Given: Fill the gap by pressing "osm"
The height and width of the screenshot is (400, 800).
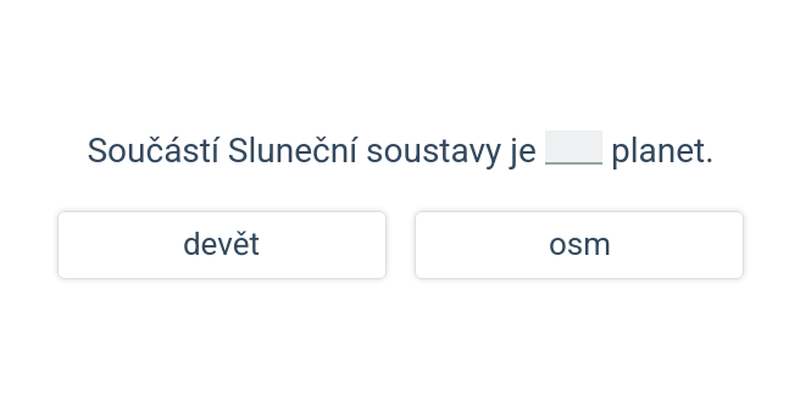Looking at the screenshot, I should (579, 245).
